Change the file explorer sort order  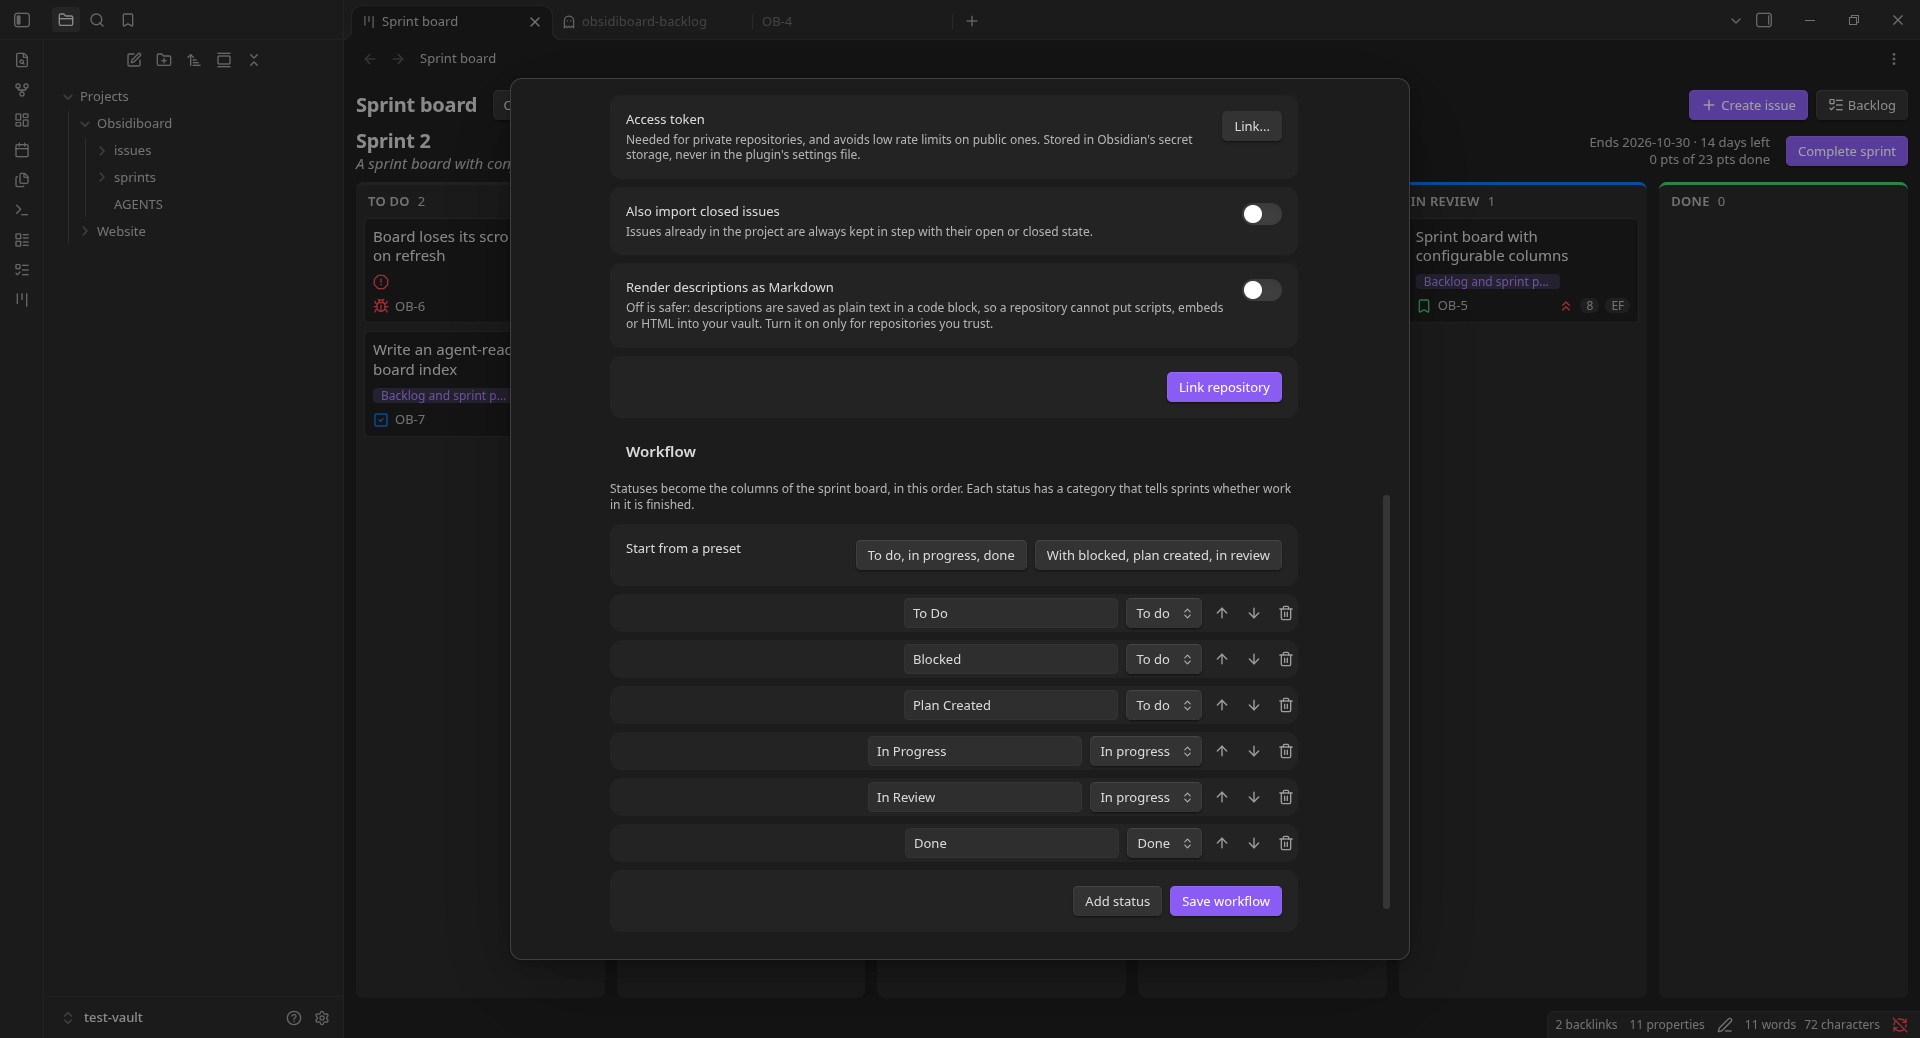(x=194, y=60)
